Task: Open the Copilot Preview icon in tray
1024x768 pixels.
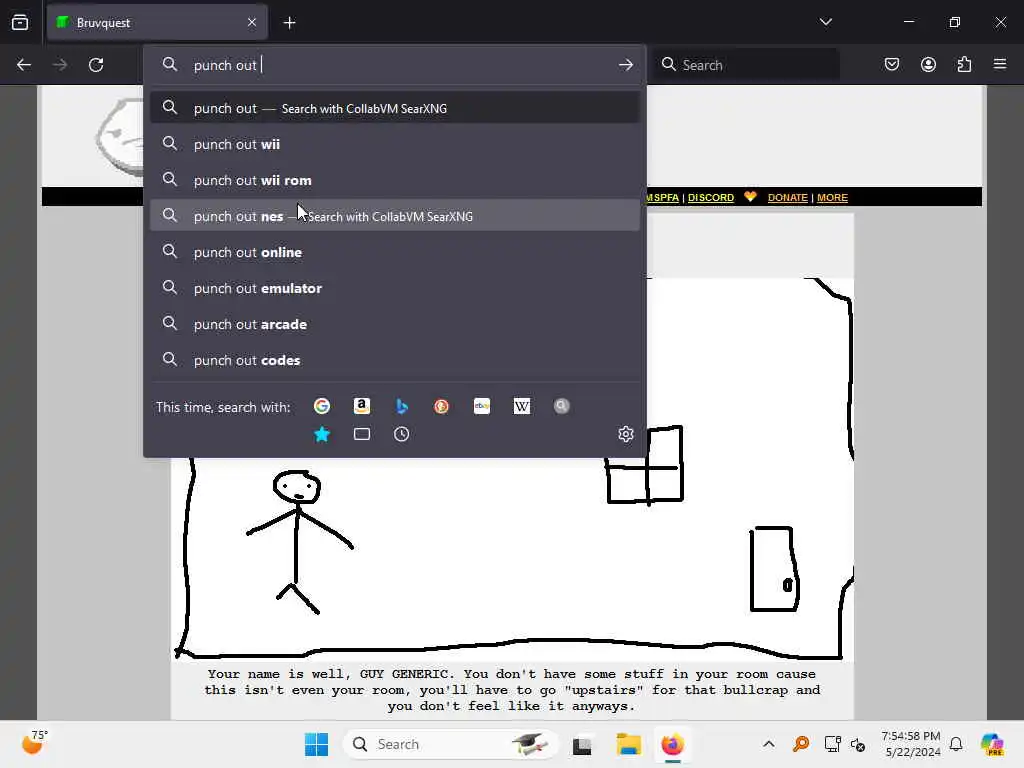Action: (x=992, y=744)
